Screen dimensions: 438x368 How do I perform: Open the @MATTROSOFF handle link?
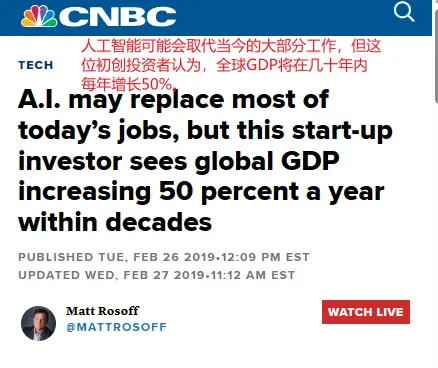(x=116, y=327)
